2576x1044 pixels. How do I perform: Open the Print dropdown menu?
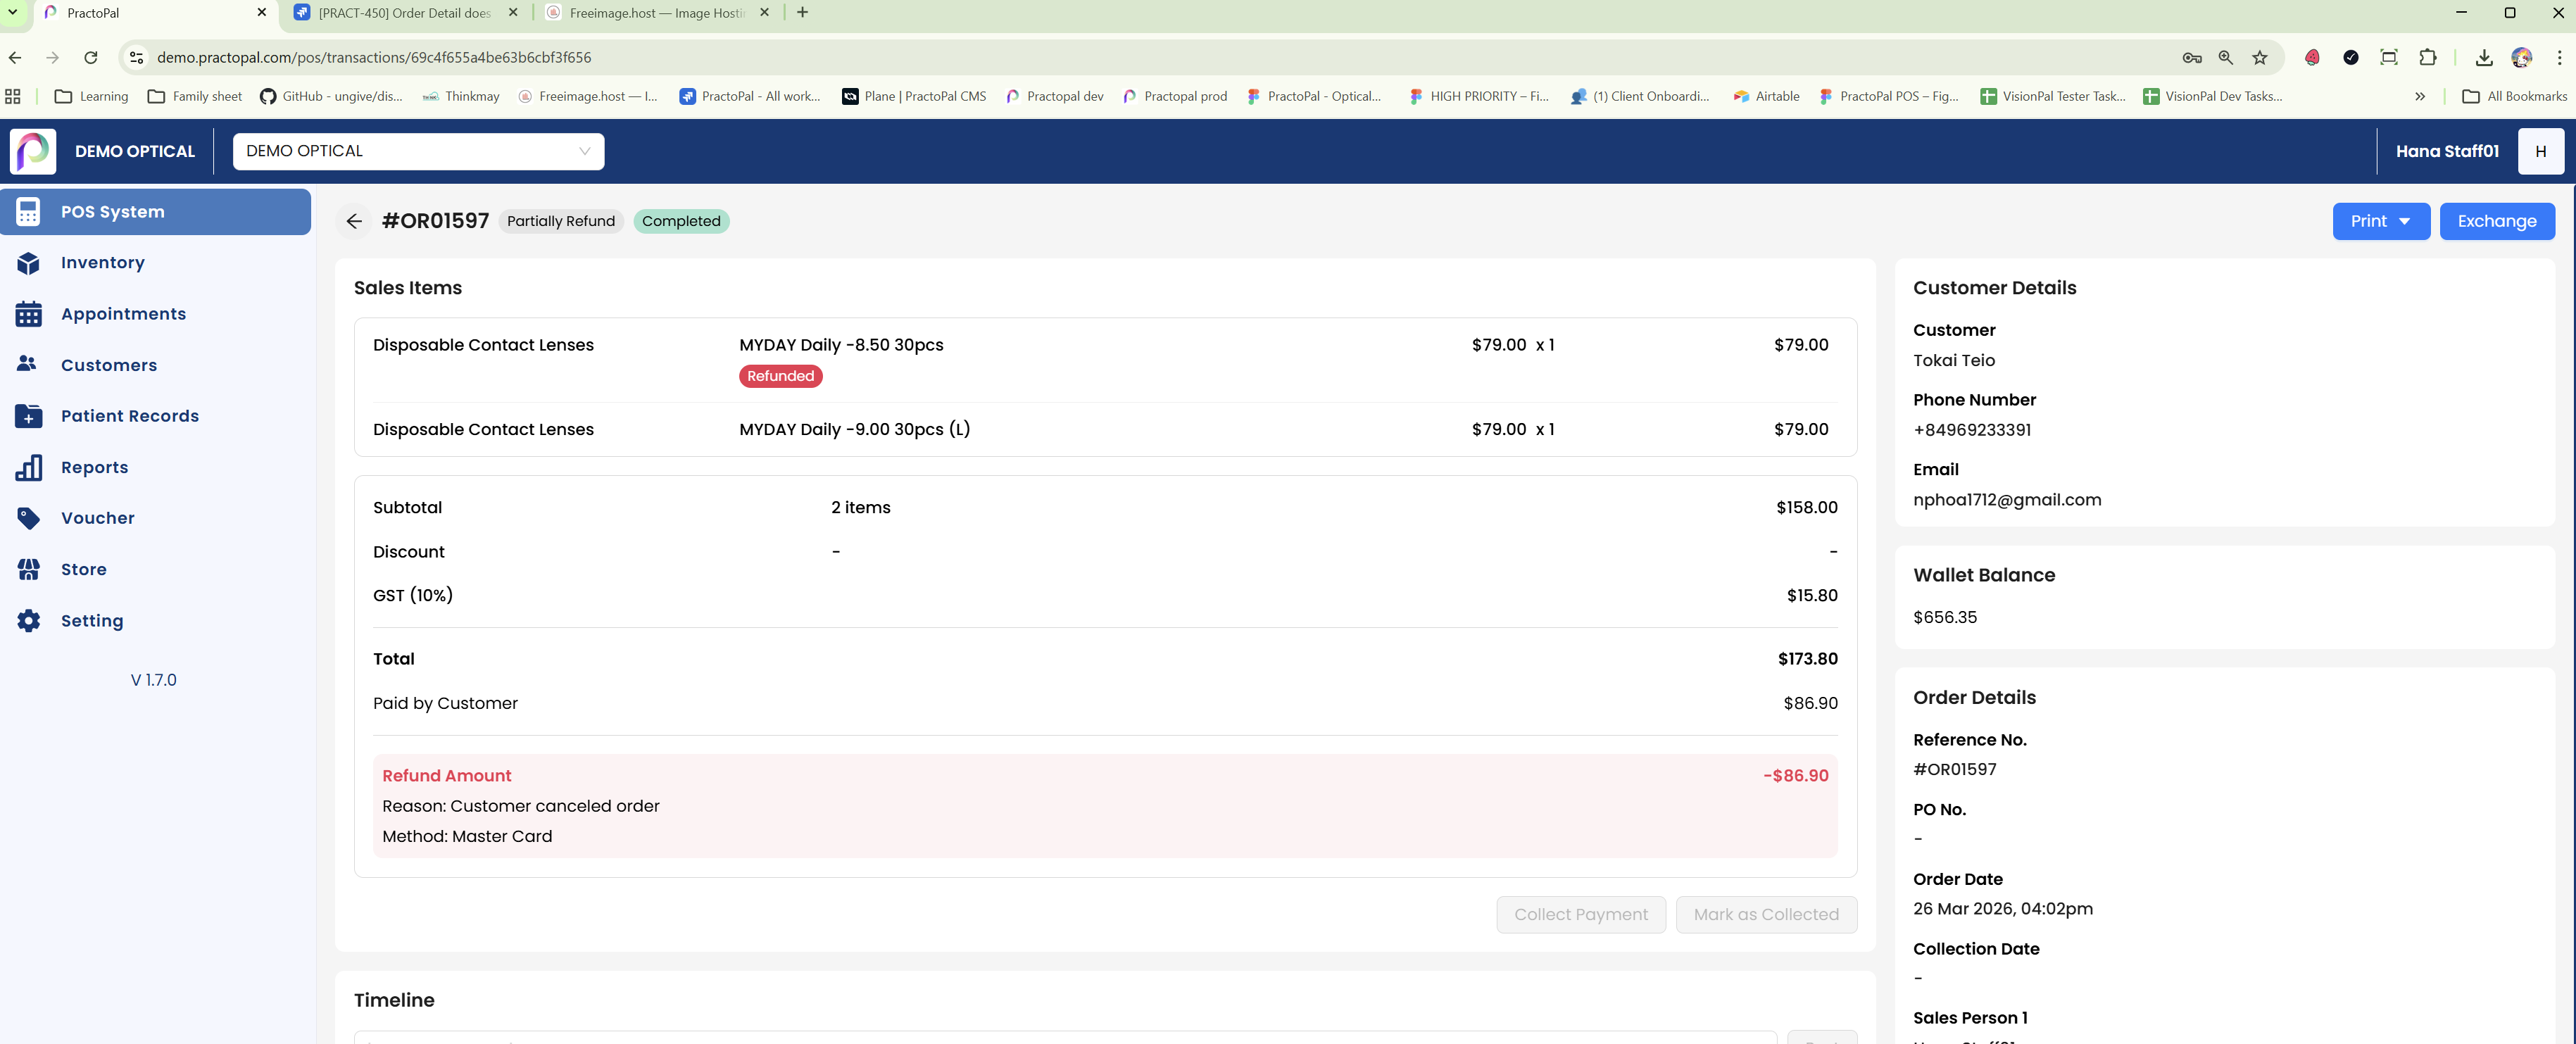[2380, 221]
